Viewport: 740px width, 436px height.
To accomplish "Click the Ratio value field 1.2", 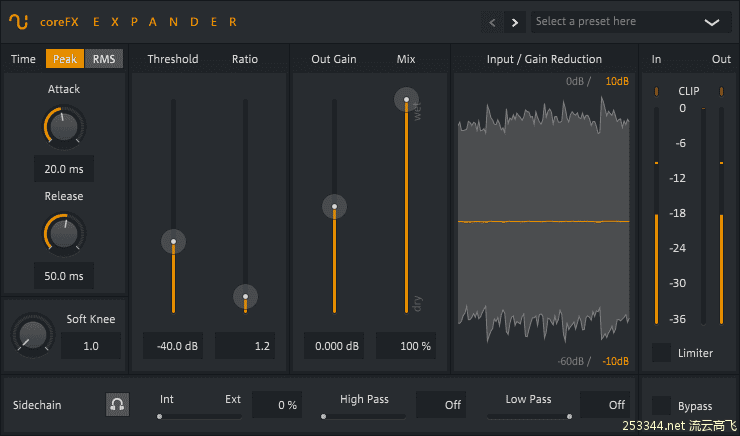I will click(x=245, y=346).
